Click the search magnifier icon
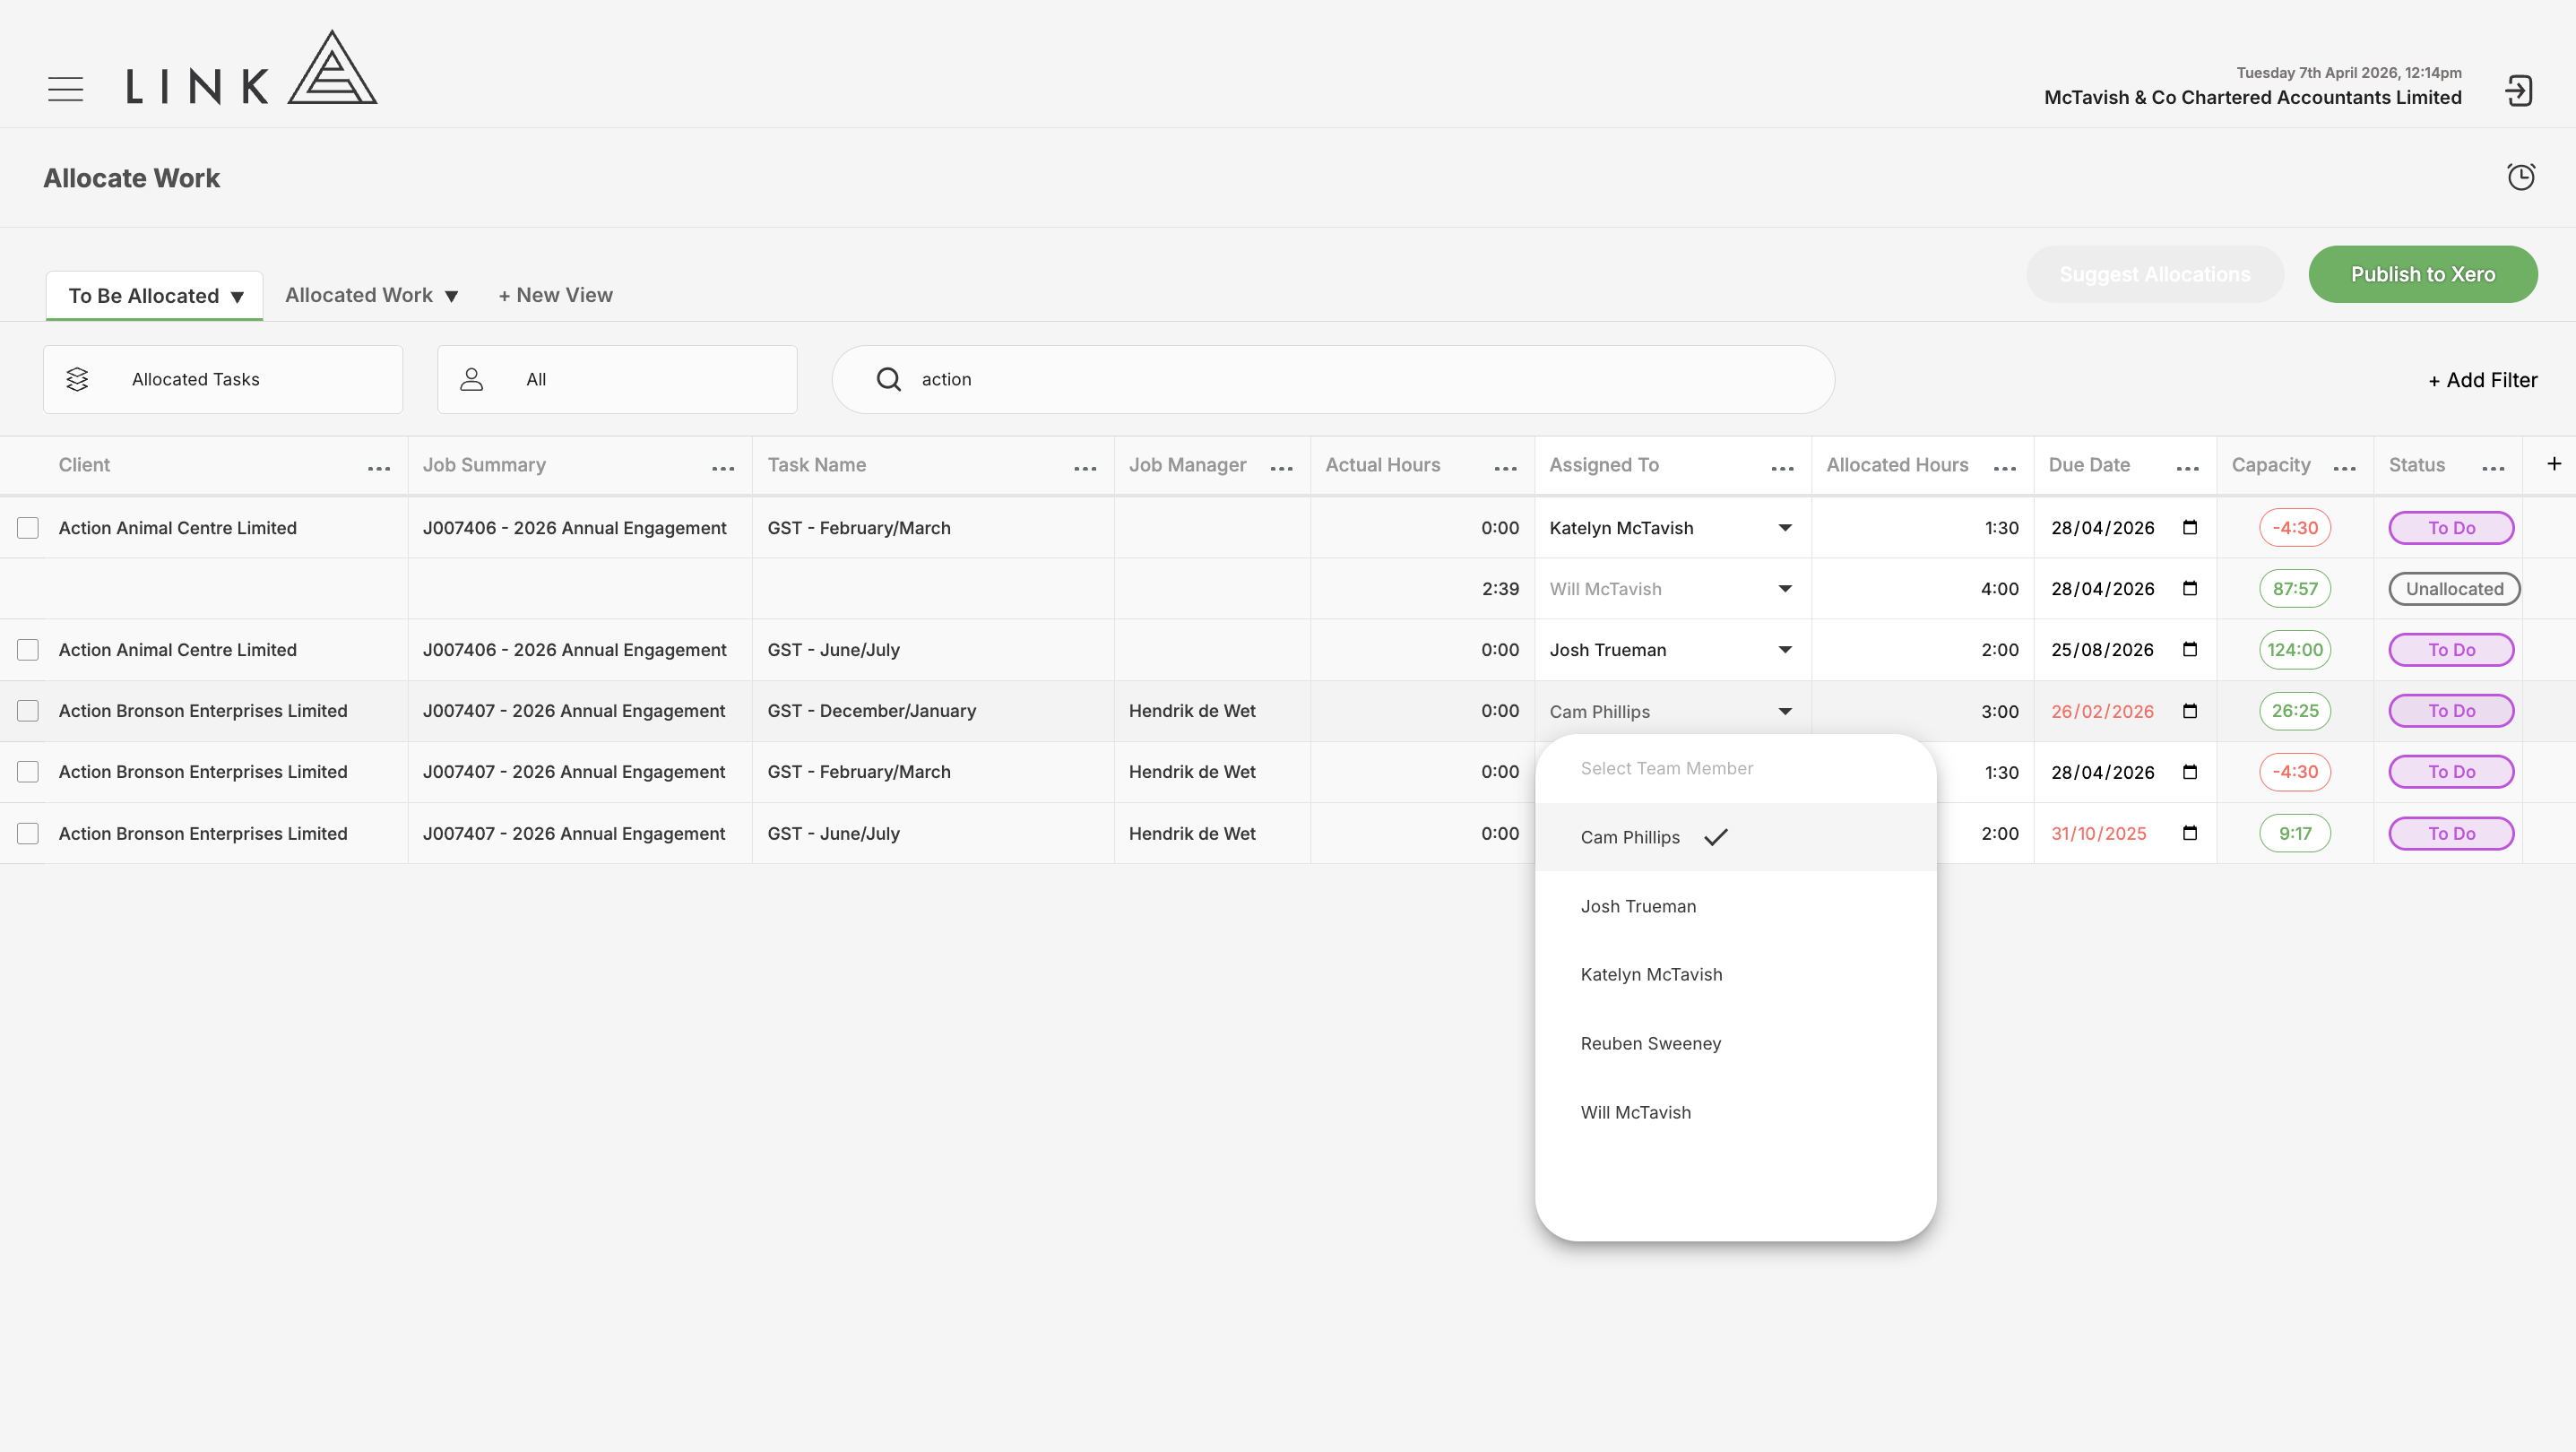The image size is (2576, 1452). pyautogui.click(x=888, y=379)
